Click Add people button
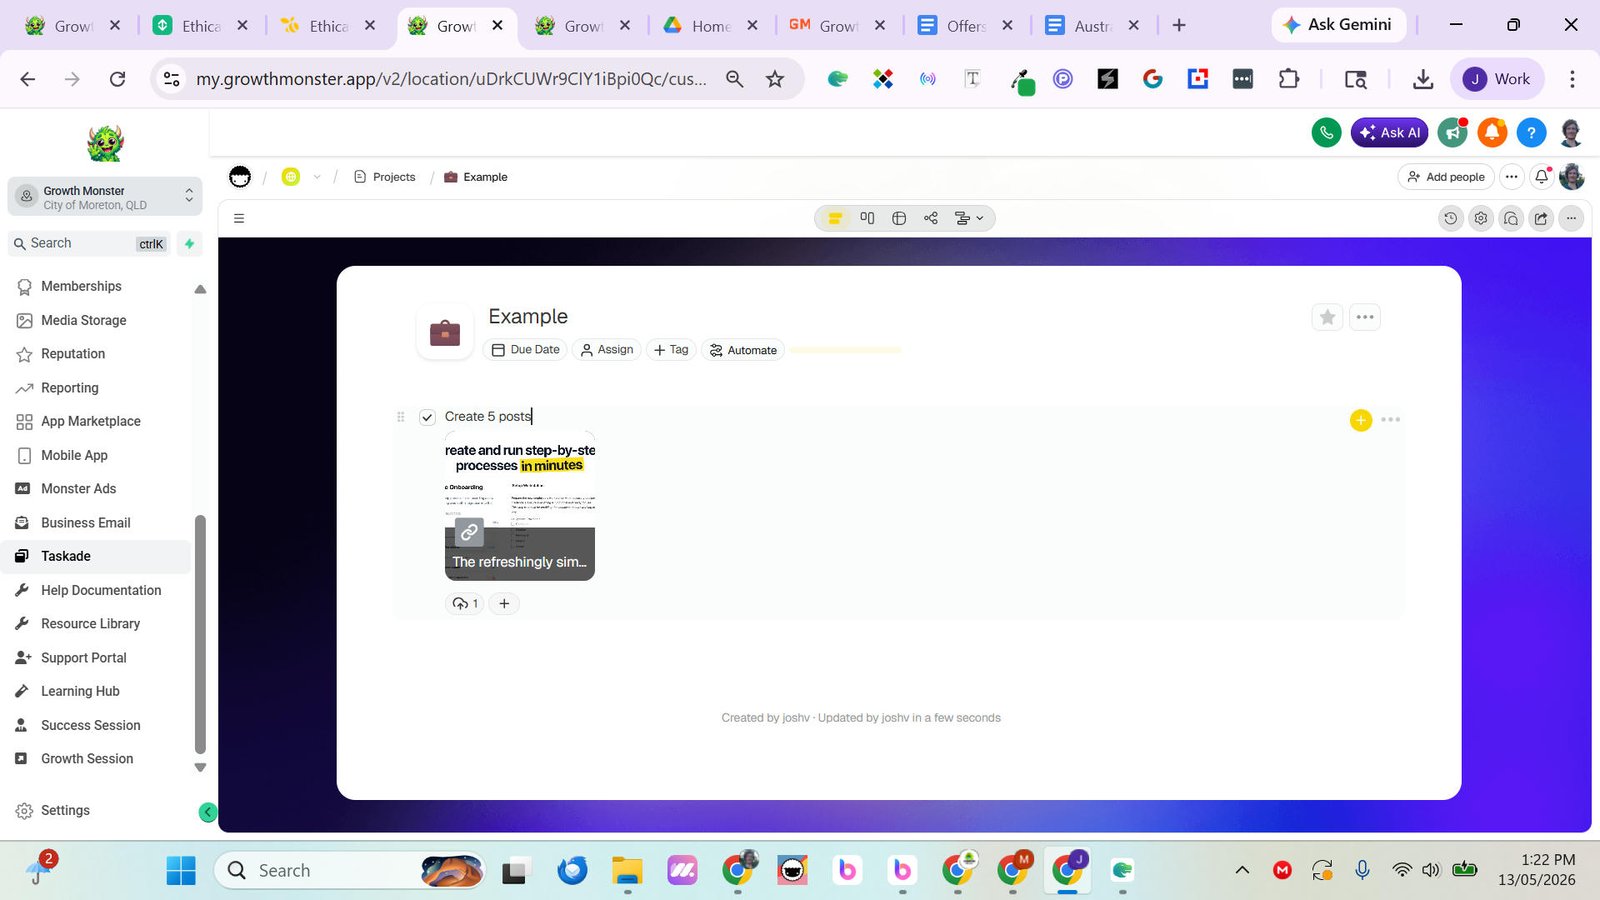This screenshot has width=1600, height=900. click(1446, 177)
